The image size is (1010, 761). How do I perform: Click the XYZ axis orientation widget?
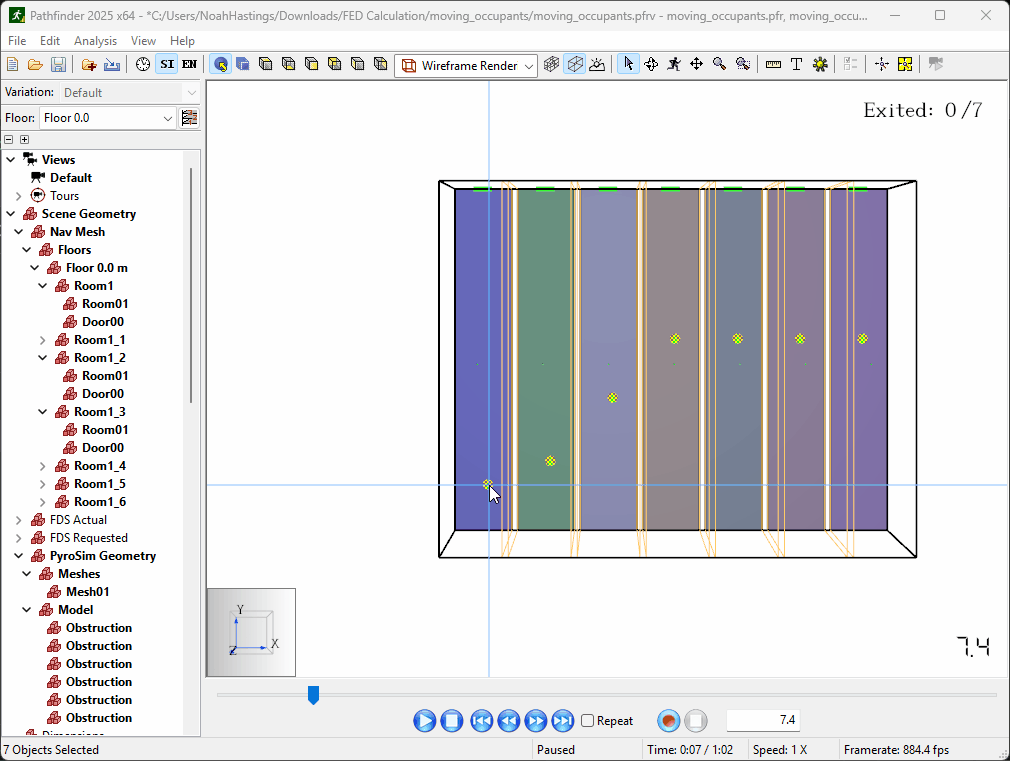click(251, 632)
